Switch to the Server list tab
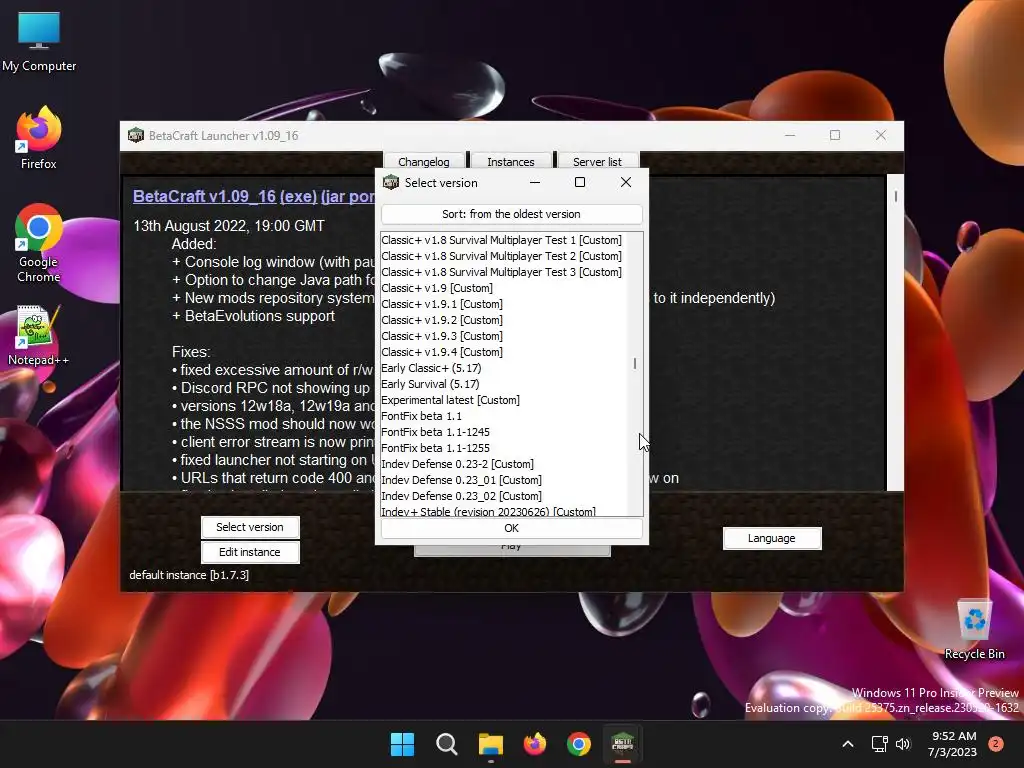Image resolution: width=1024 pixels, height=768 pixels. pyautogui.click(x=598, y=161)
